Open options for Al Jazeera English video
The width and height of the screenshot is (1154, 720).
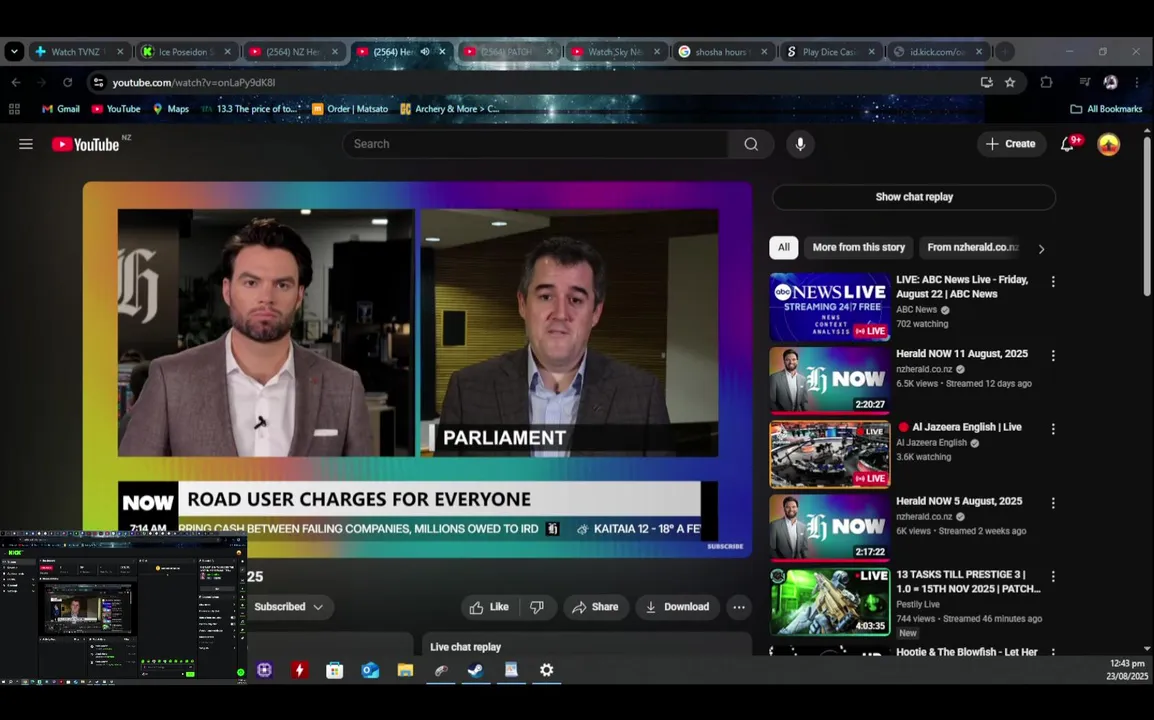[x=1053, y=428]
